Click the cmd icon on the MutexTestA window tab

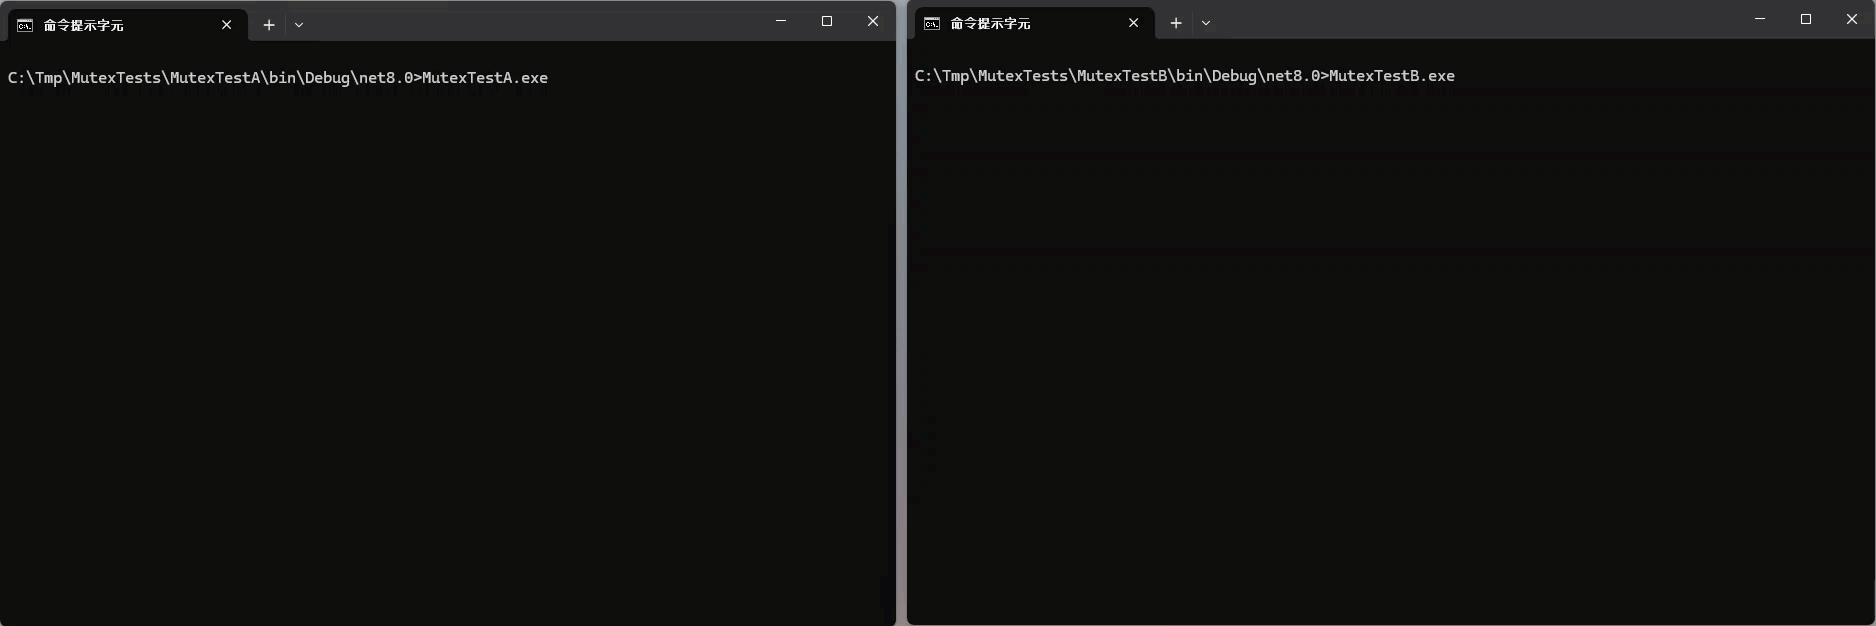[x=25, y=25]
